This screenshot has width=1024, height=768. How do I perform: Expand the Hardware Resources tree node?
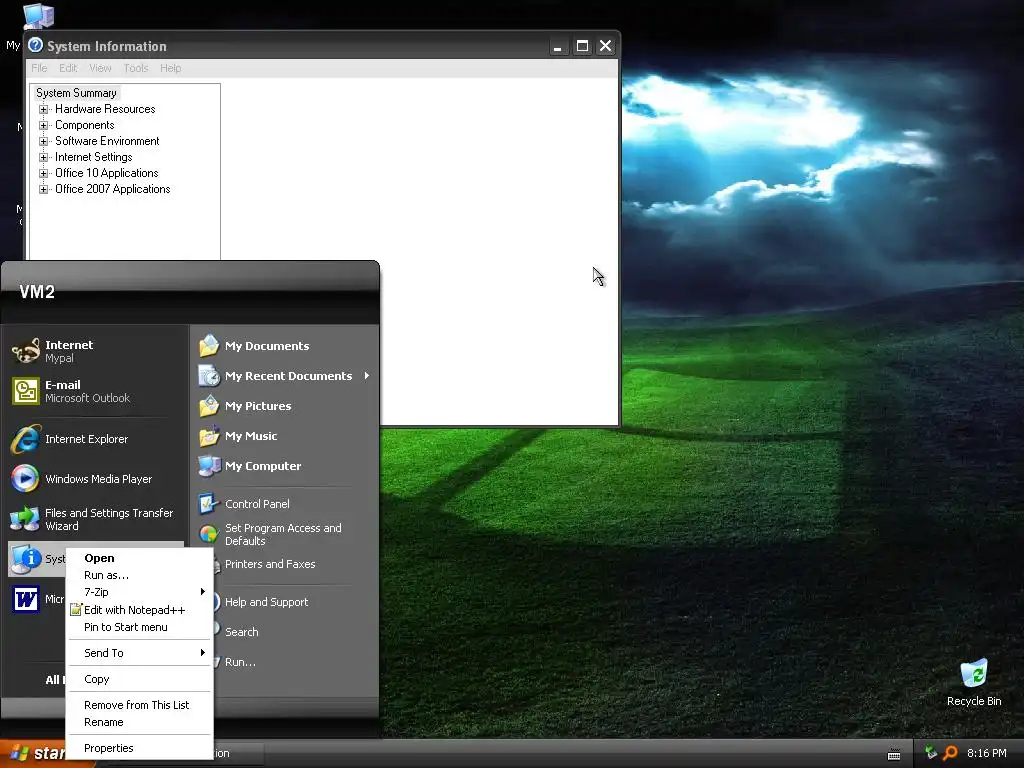[43, 109]
